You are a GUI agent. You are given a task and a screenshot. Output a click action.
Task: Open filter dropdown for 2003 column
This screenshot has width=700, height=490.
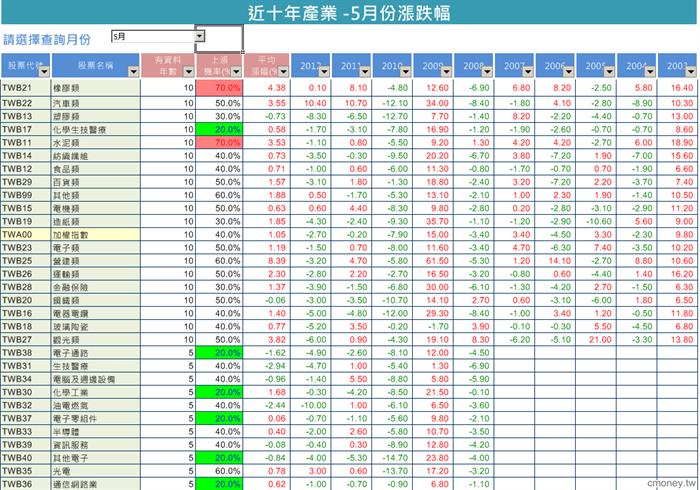[691, 72]
